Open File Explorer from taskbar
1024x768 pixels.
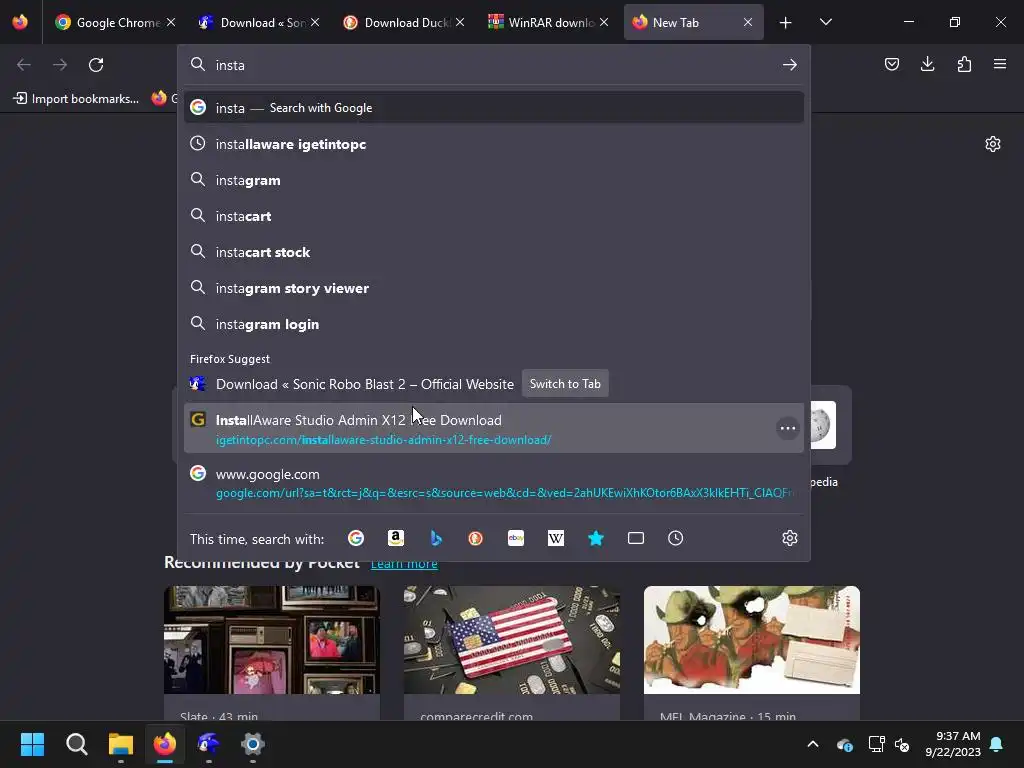coord(121,744)
